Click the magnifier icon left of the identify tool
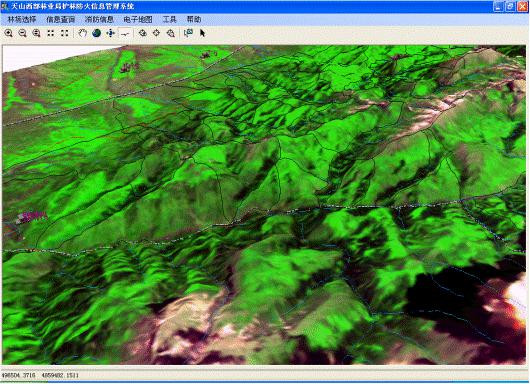Screen dimensions: 530x384 coord(171,33)
